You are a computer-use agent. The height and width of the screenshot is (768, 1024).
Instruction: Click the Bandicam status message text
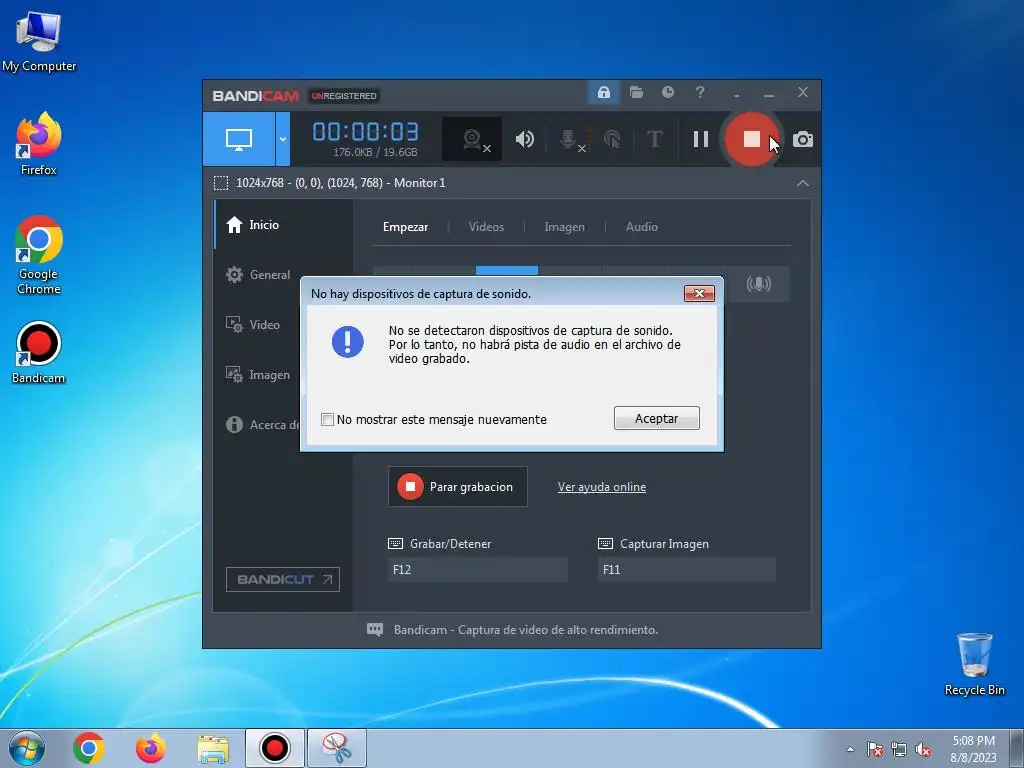[x=526, y=630]
